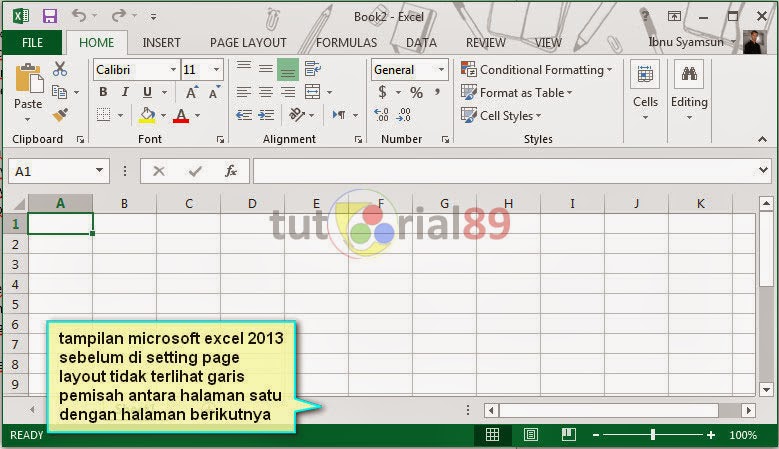Click the Wrap Text icon
This screenshot has width=779, height=449.
(x=312, y=69)
